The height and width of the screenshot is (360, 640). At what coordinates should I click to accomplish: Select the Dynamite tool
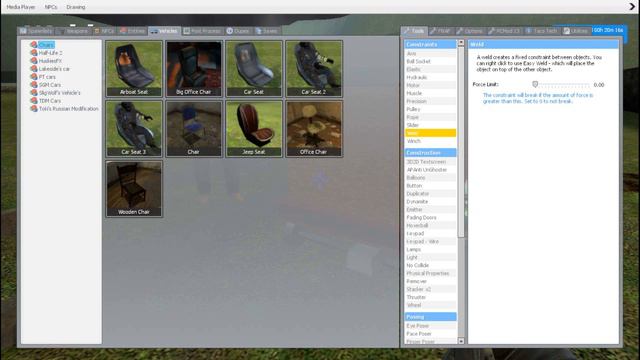[431, 202]
